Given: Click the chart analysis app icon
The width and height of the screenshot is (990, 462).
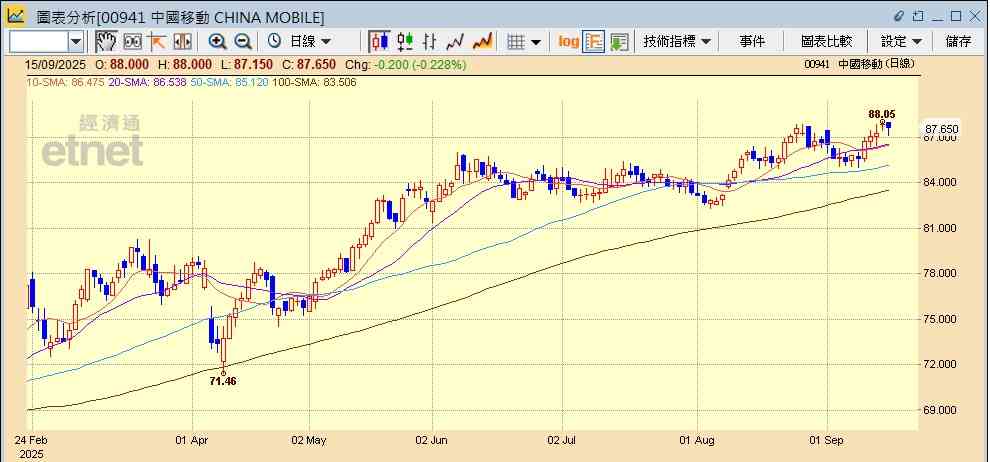Looking at the screenshot, I should (15, 15).
